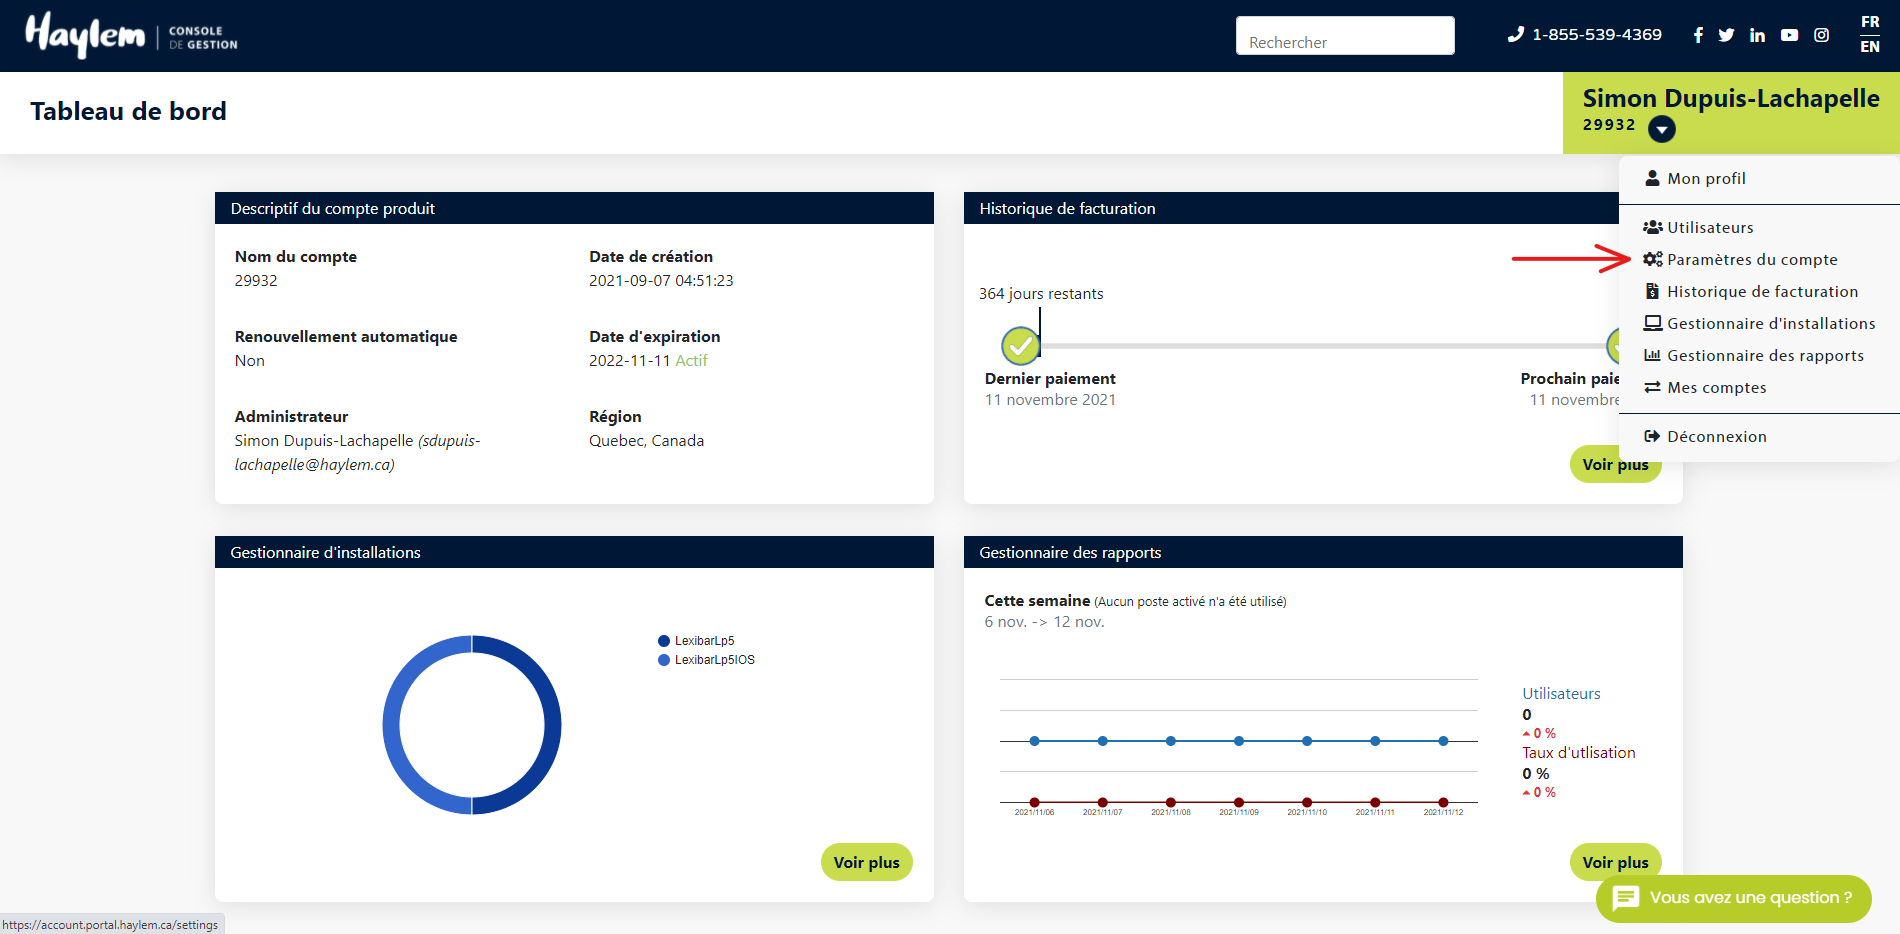The height and width of the screenshot is (934, 1900).
Task: Click the Rechercher search field
Action: [x=1344, y=36]
